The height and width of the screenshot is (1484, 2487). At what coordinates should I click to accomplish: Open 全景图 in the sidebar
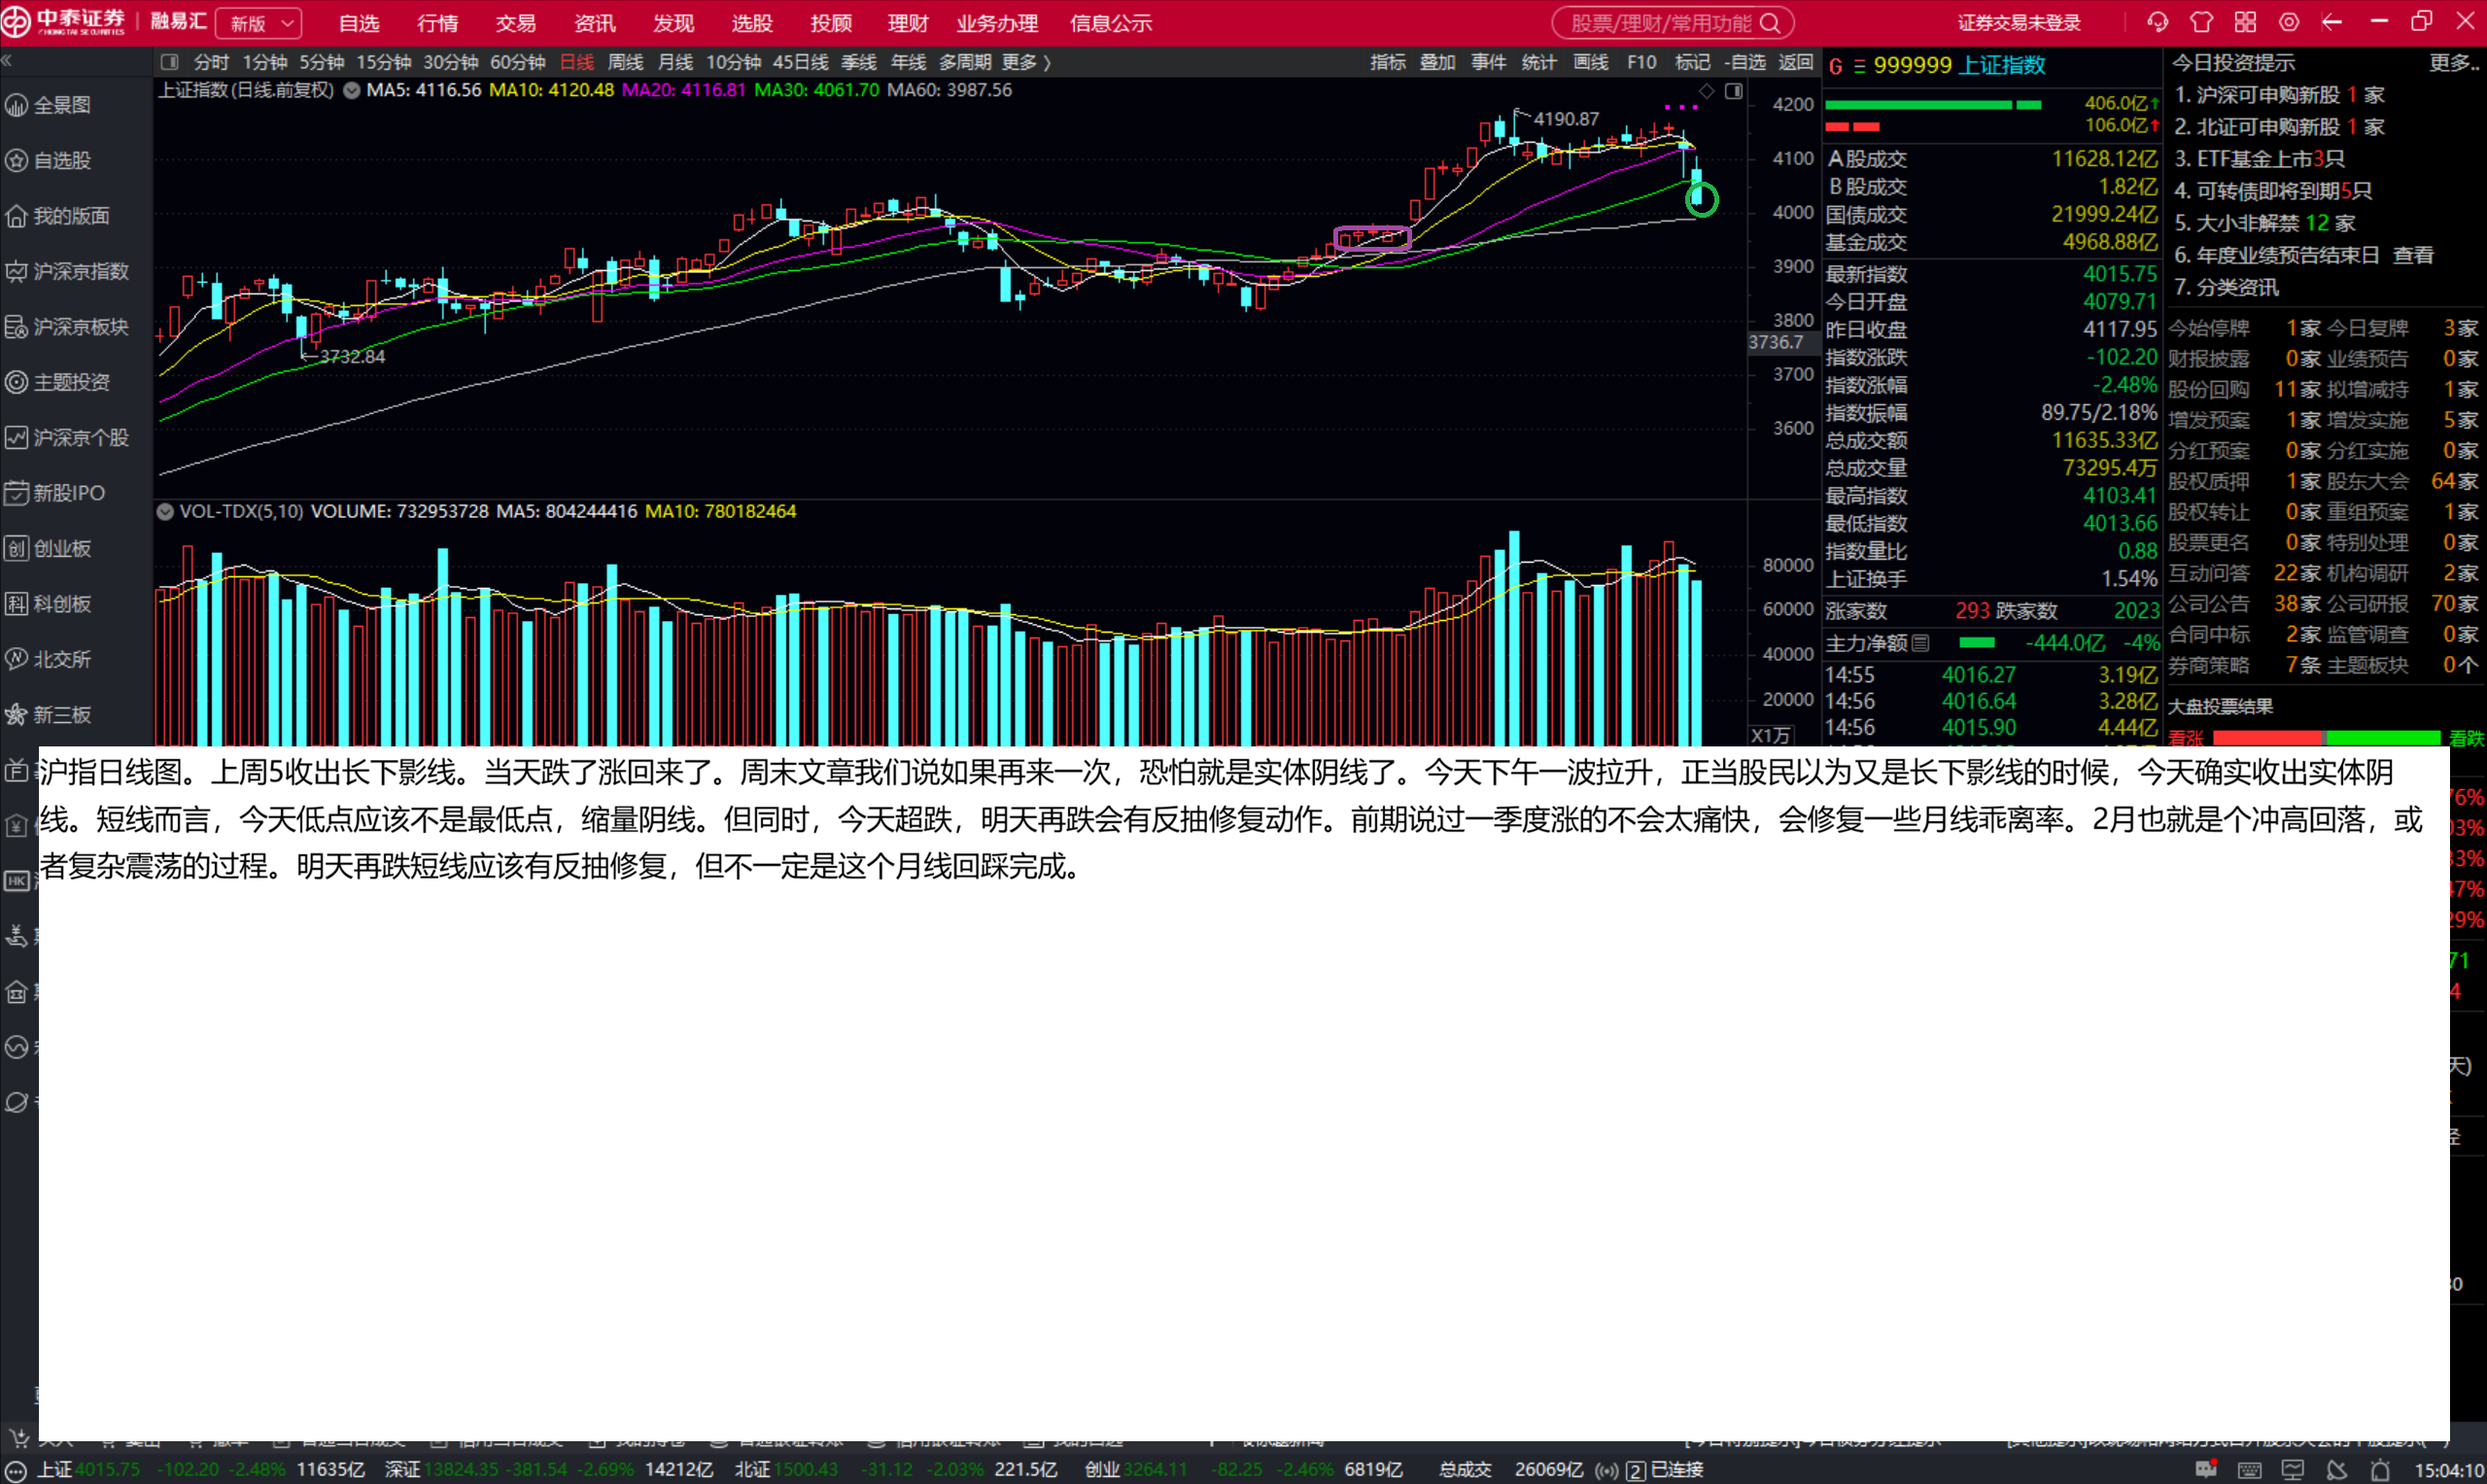click(60, 105)
